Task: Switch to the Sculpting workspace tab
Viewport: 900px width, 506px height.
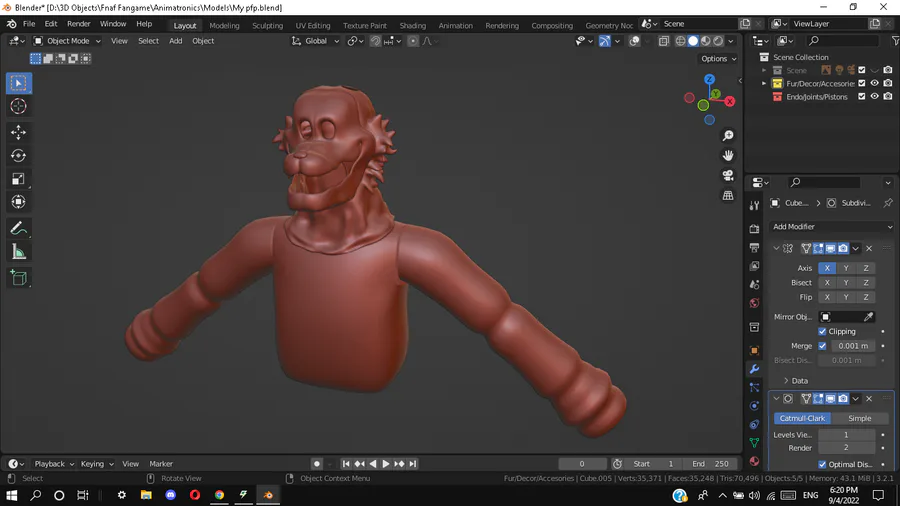Action: click(x=267, y=25)
